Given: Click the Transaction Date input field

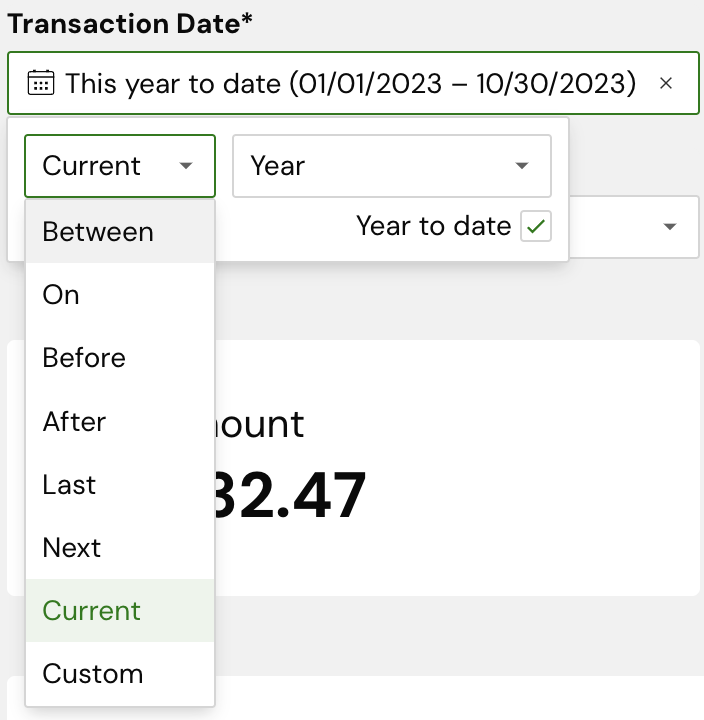Looking at the screenshot, I should 350,83.
